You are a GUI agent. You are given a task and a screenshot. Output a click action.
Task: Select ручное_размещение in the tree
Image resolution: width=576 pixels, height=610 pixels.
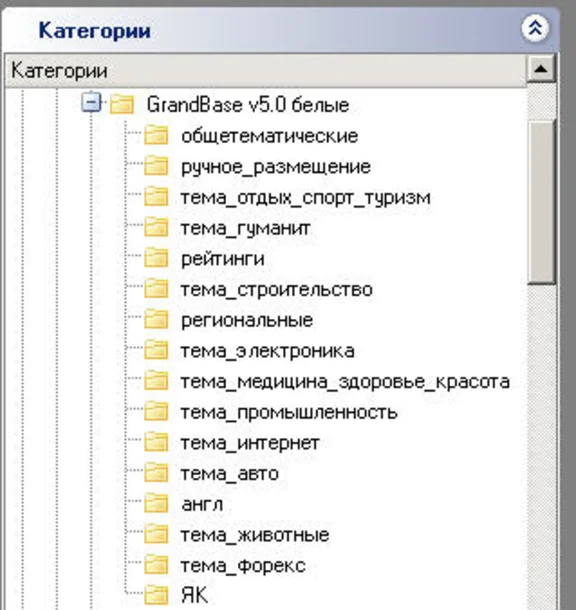pyautogui.click(x=276, y=167)
